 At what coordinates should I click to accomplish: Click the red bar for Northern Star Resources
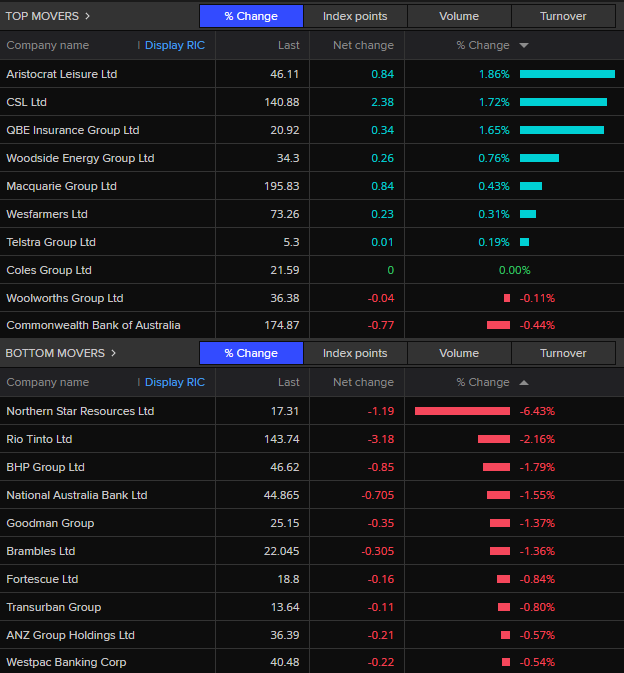click(x=462, y=411)
